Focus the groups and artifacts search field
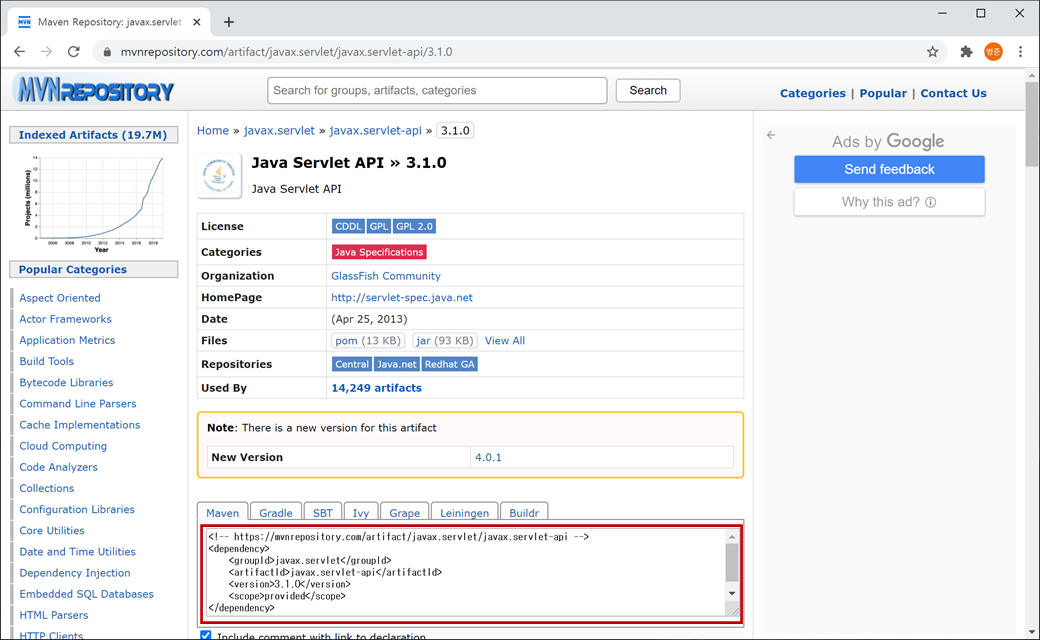 click(x=437, y=90)
